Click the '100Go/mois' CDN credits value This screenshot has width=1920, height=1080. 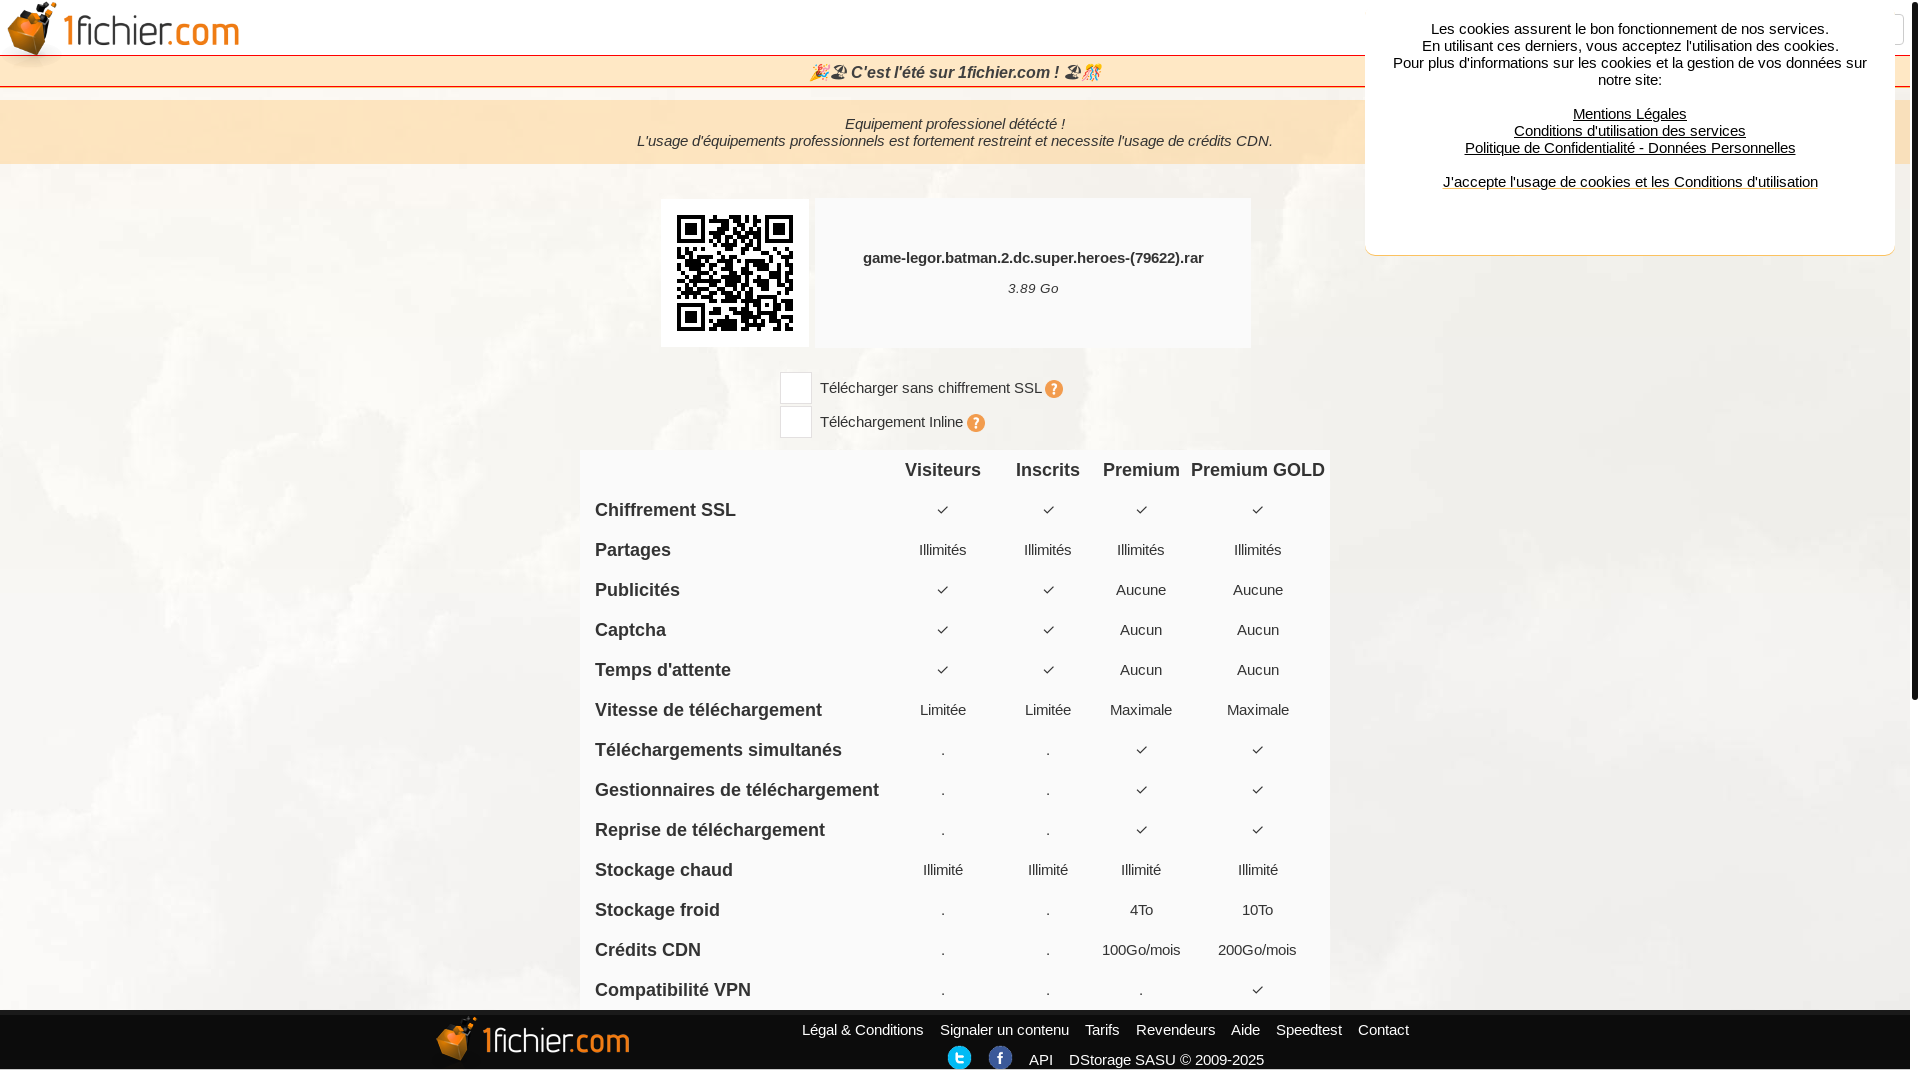pyautogui.click(x=1141, y=950)
